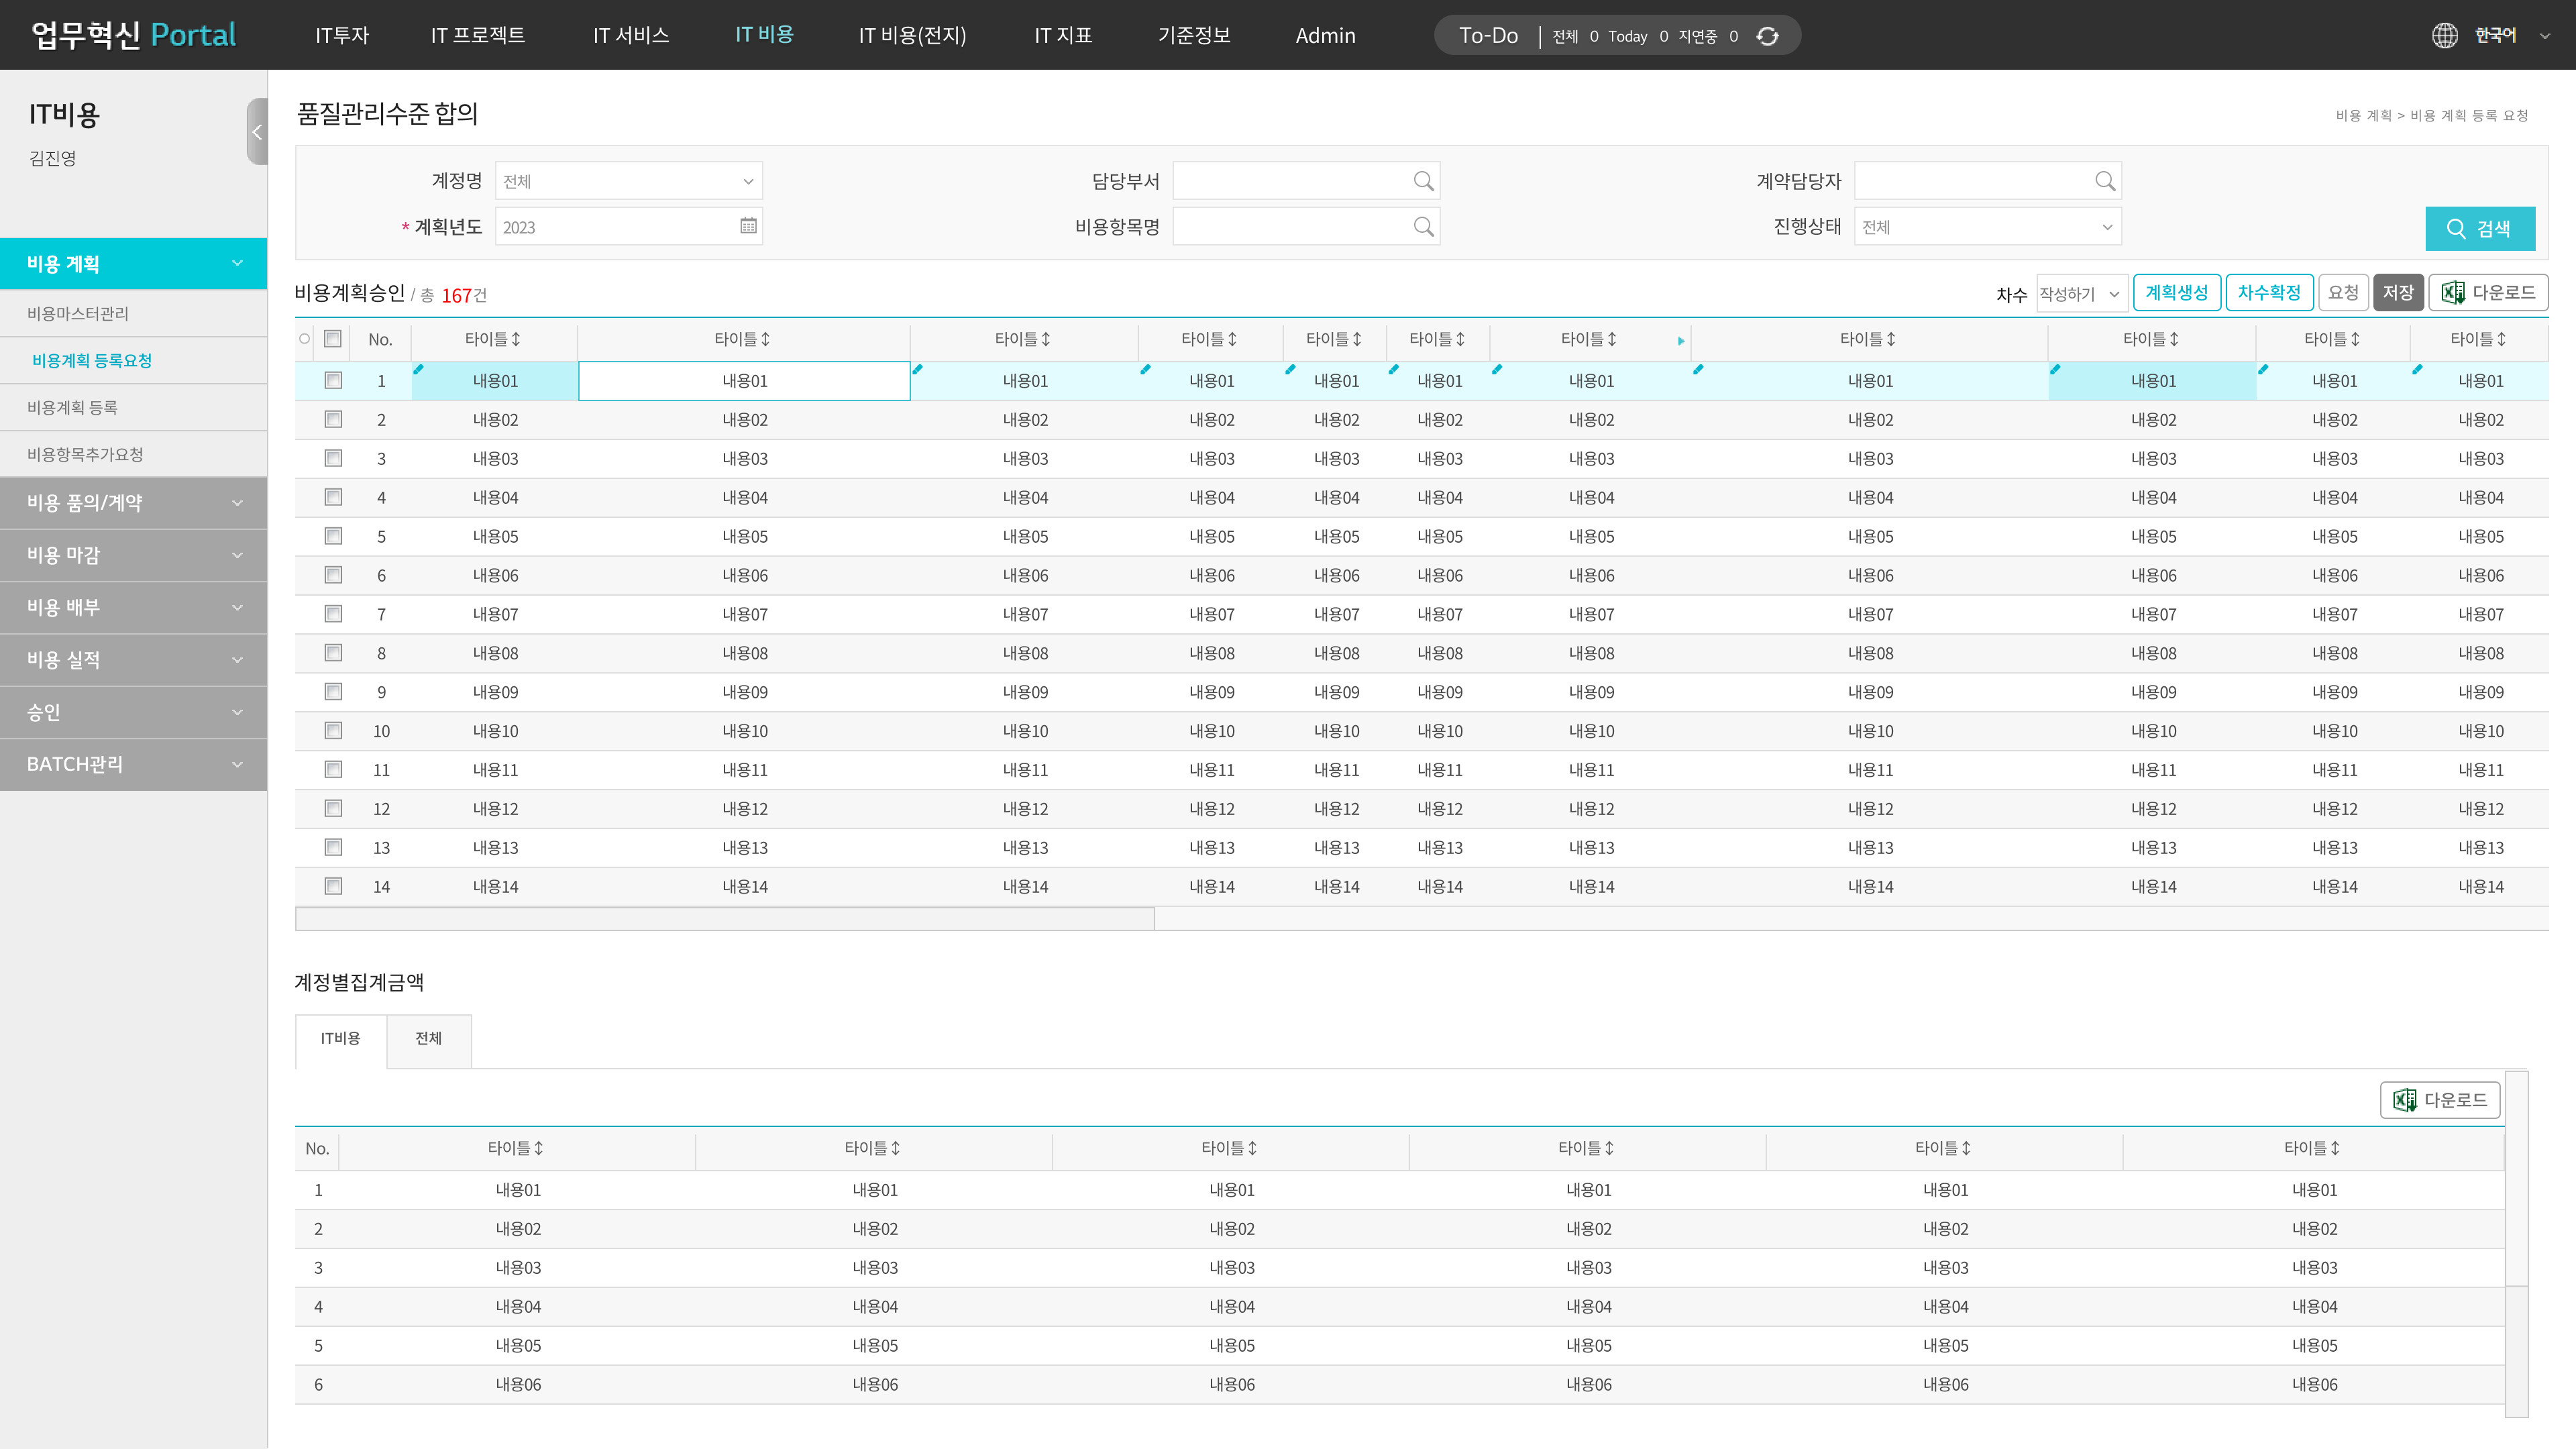Expand the 비용 마감 sidebar section
The image size is (2576, 1449).
[x=133, y=555]
